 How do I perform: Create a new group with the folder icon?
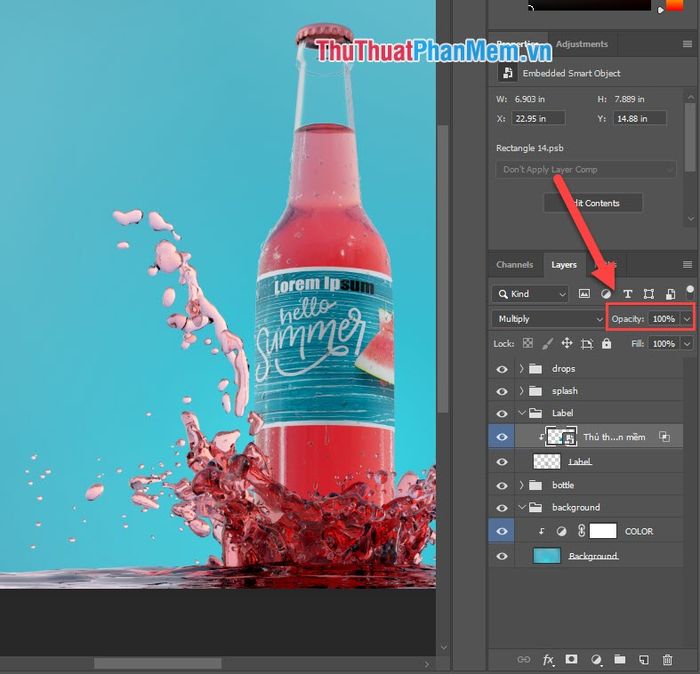coord(620,660)
